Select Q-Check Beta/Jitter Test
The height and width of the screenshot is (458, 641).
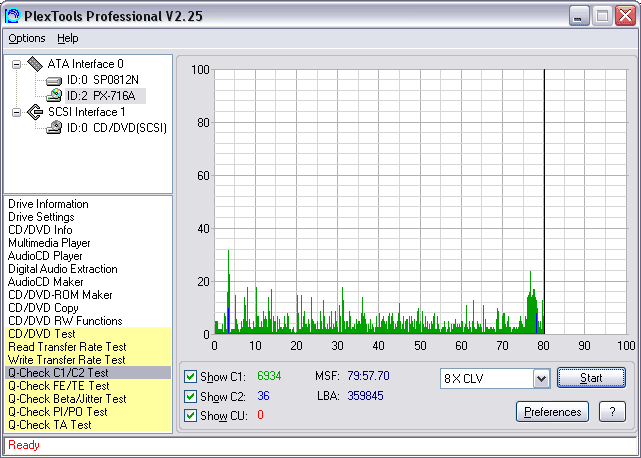click(x=87, y=399)
